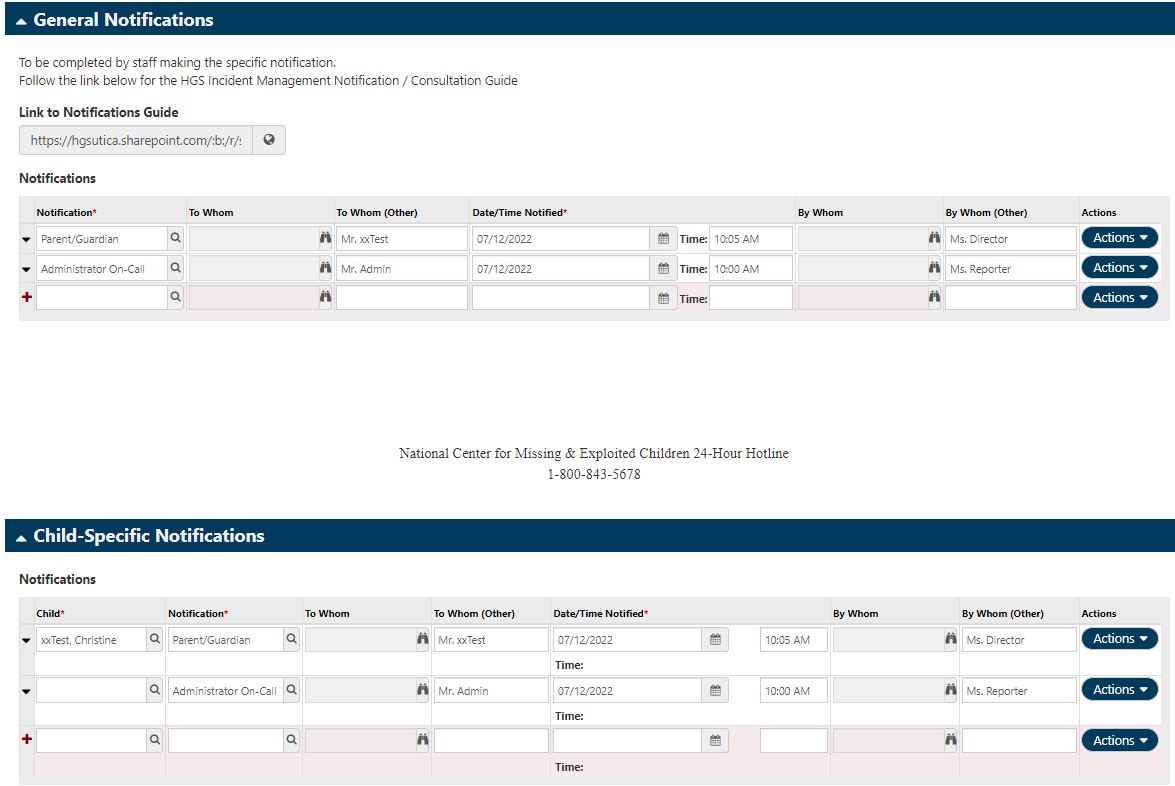This screenshot has width=1175, height=786.
Task: Open the calendar picker on the Parent/Guardian row
Action: [663, 238]
